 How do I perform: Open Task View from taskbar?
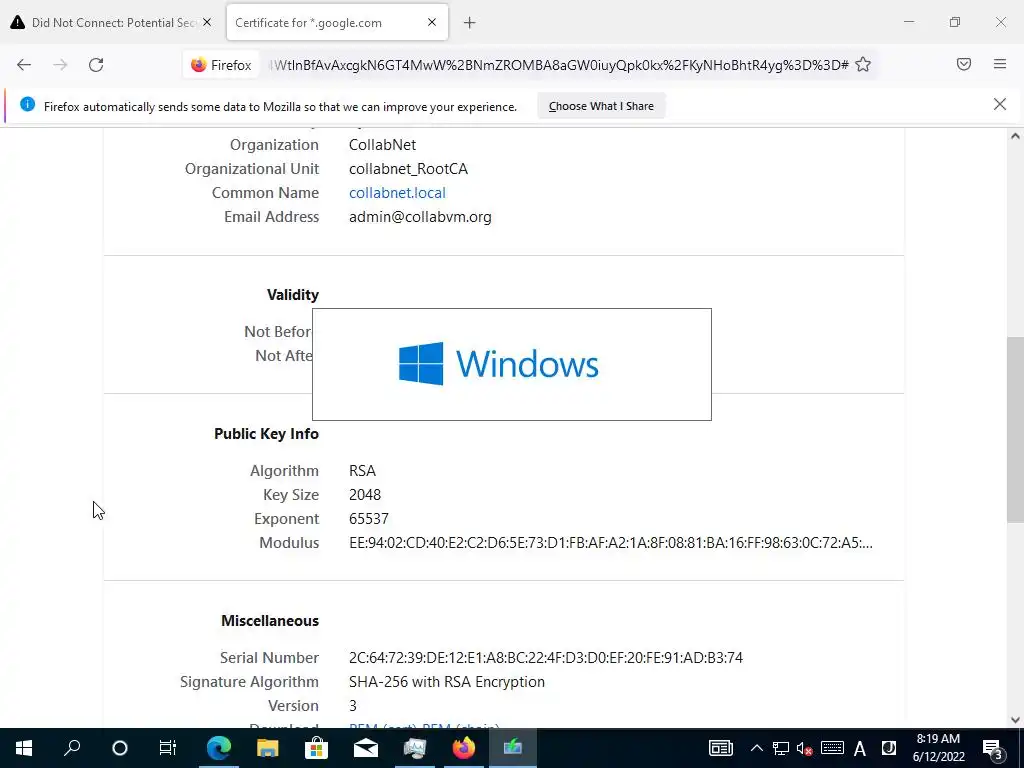tap(168, 748)
